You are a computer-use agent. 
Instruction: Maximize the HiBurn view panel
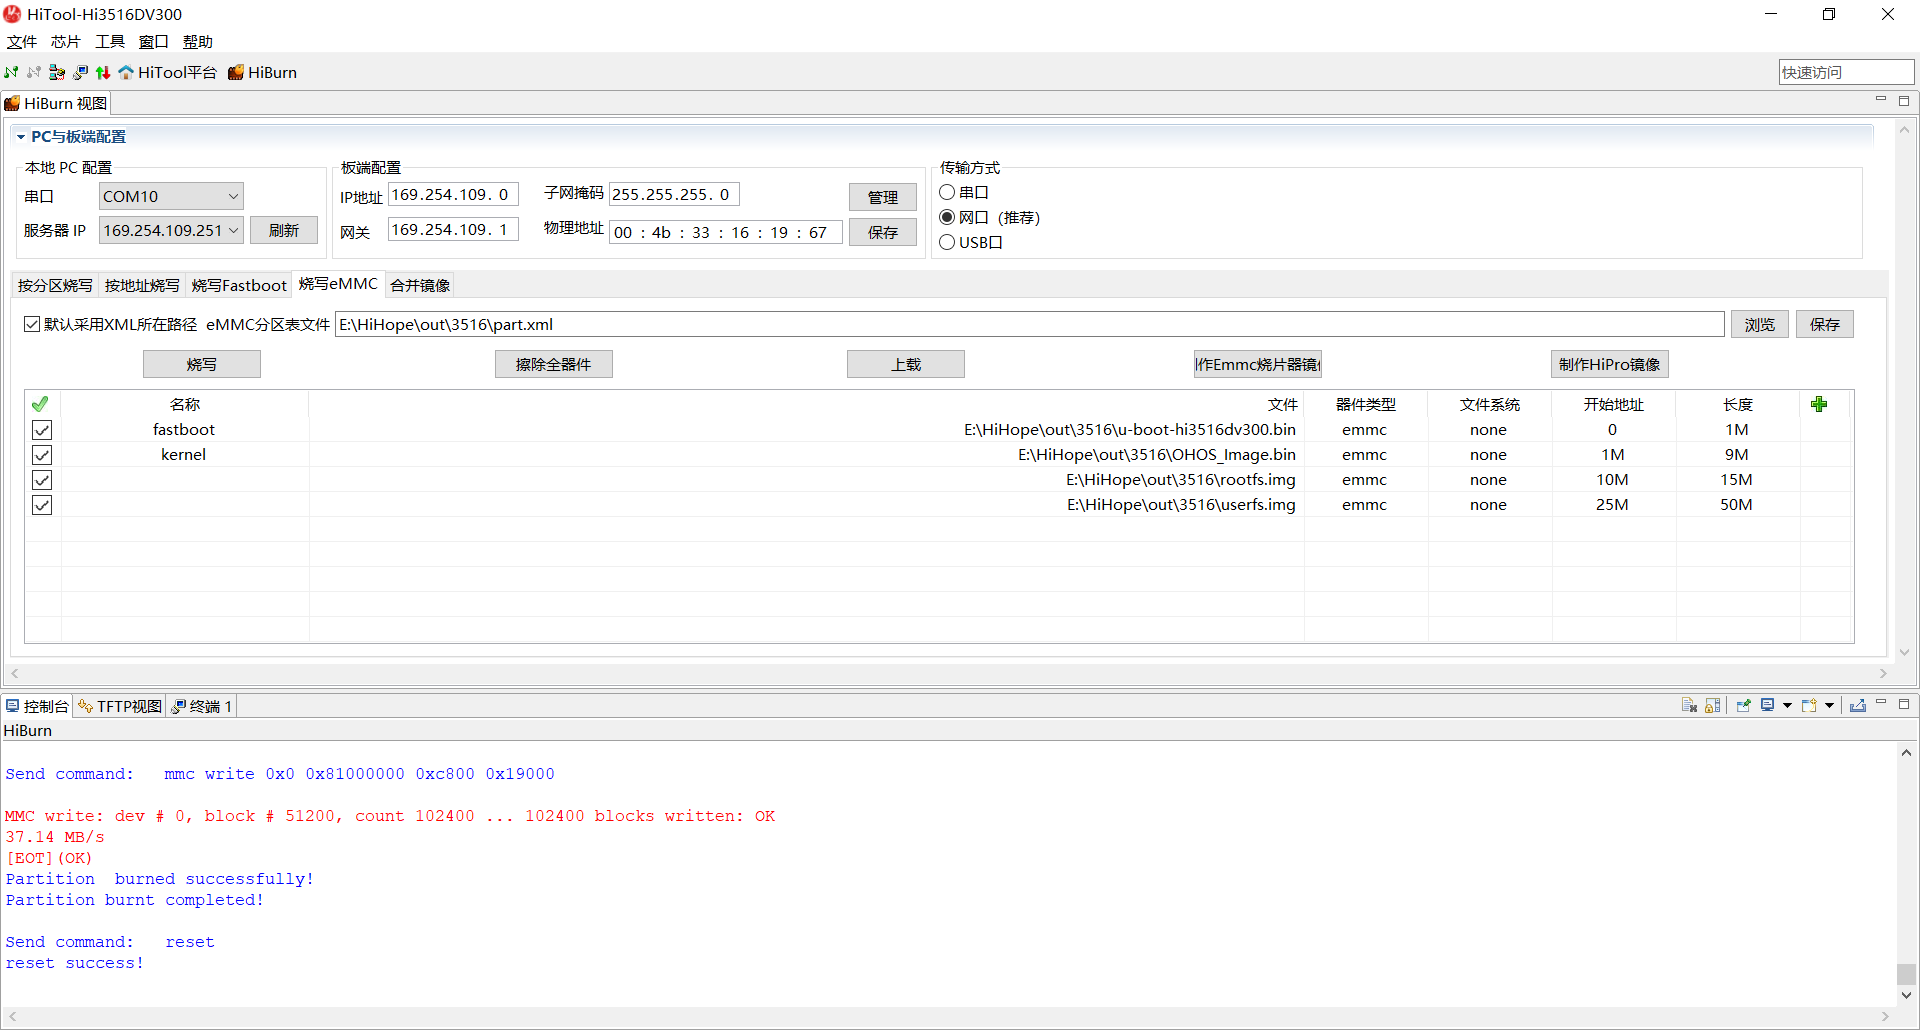tap(1904, 100)
